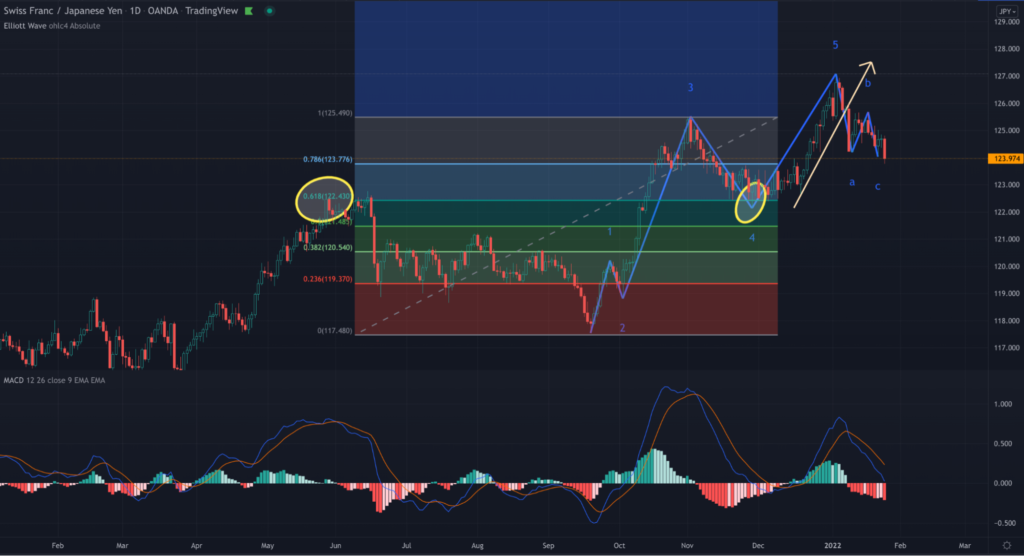Click 1.000 on the MACD scale

[x=1003, y=404]
